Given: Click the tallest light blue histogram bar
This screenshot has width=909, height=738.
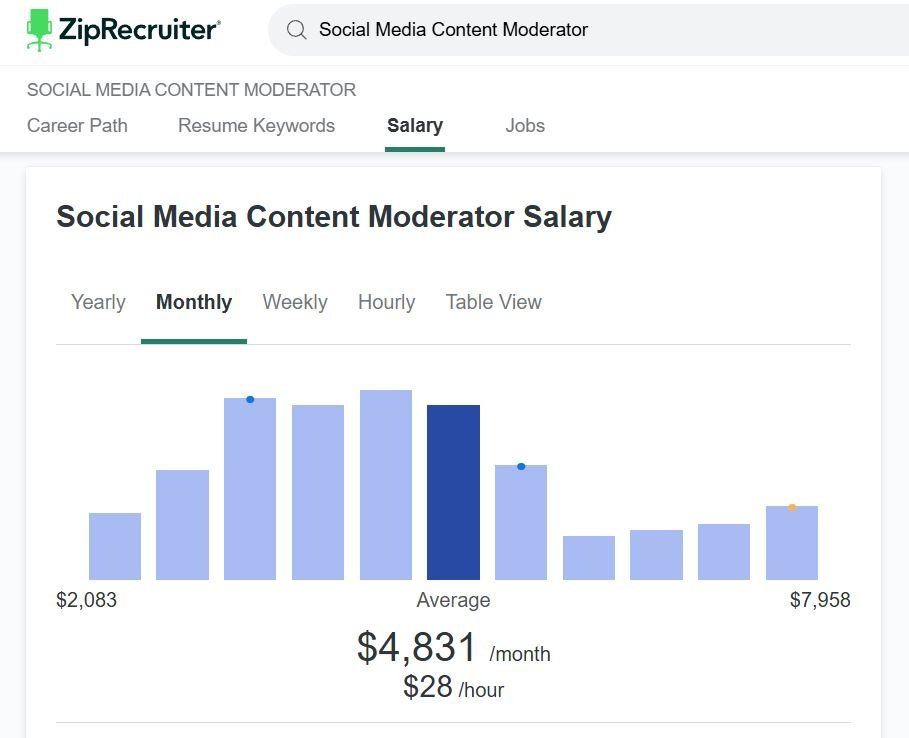Looking at the screenshot, I should [x=386, y=485].
